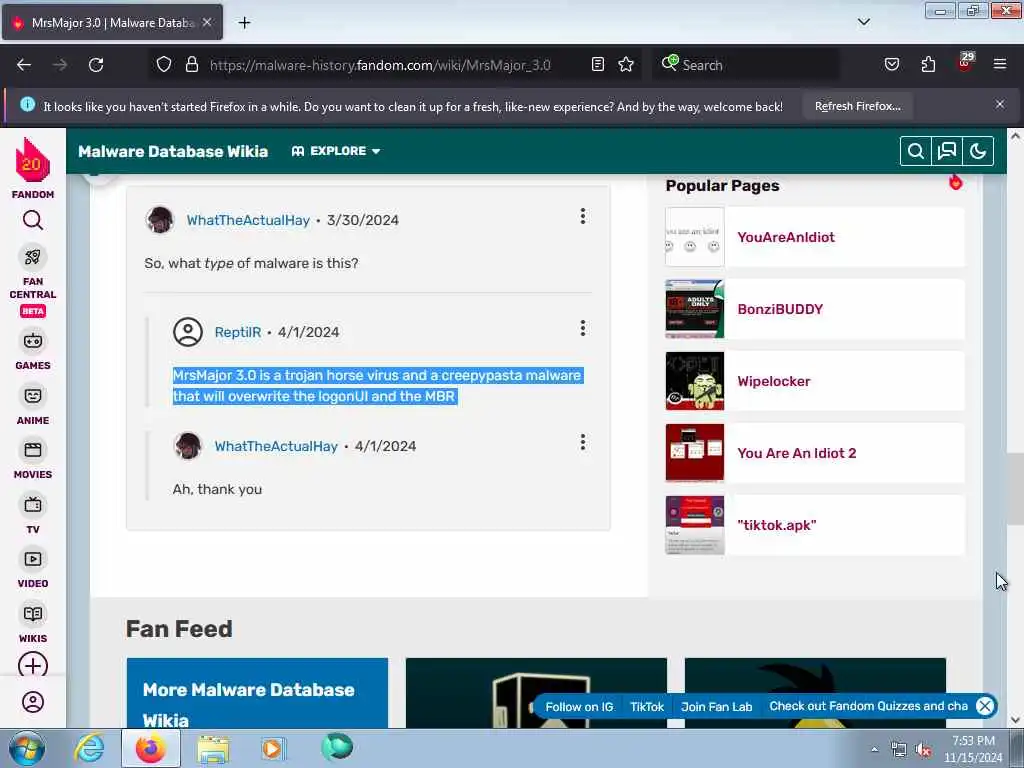Launch Internet Explorer from the taskbar
This screenshot has height=768, width=1024.
[x=89, y=748]
